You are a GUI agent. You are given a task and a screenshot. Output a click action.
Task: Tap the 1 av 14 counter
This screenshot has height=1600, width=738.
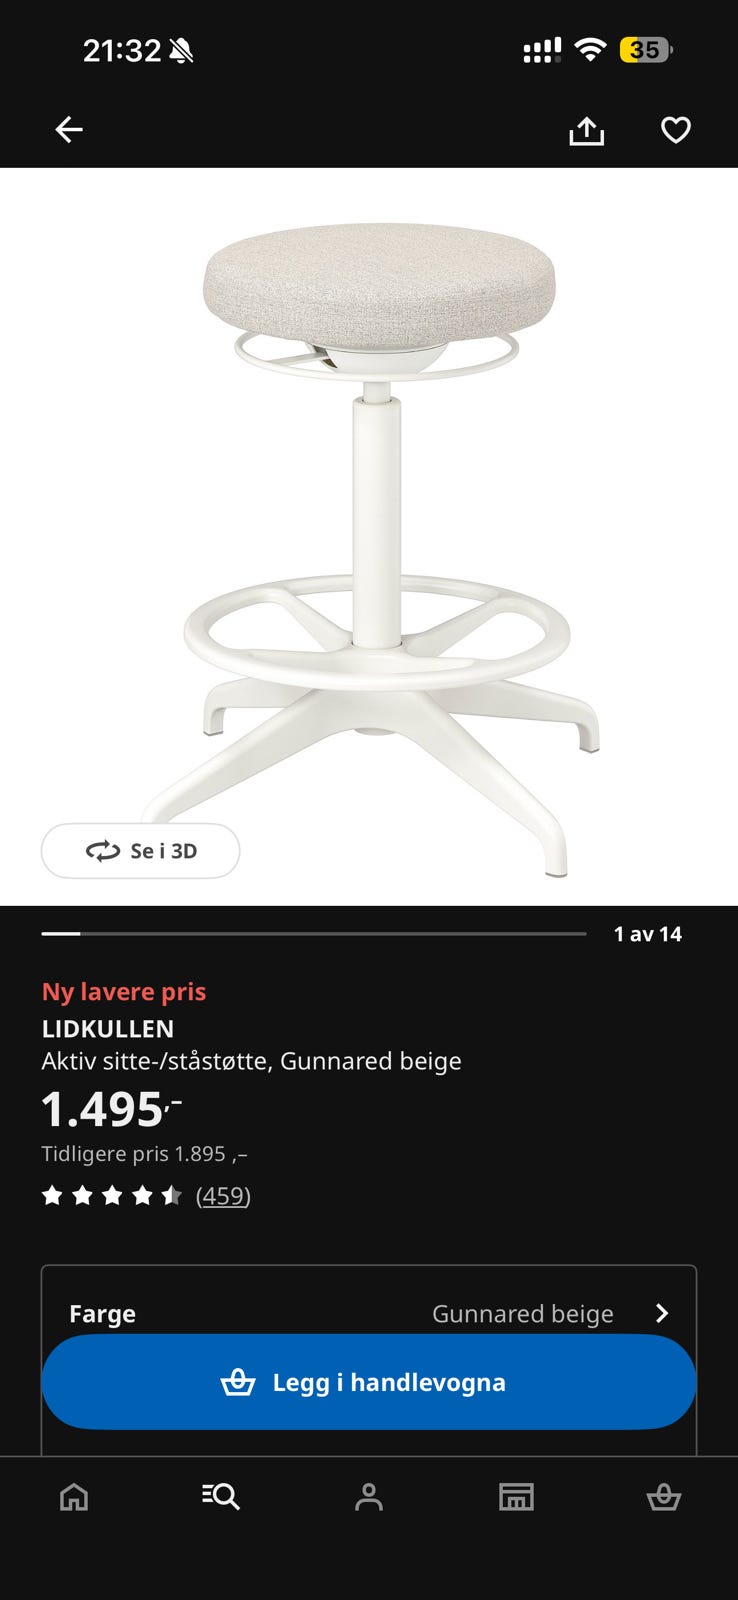648,934
